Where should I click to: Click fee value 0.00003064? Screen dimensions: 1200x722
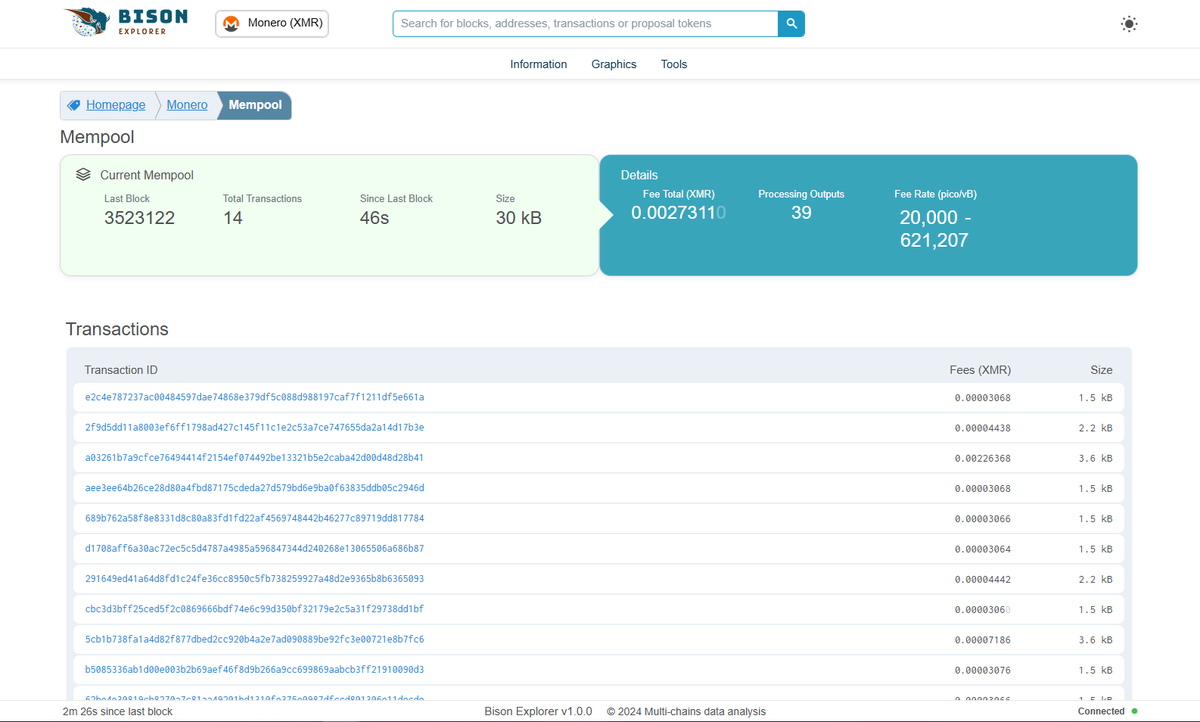point(983,549)
